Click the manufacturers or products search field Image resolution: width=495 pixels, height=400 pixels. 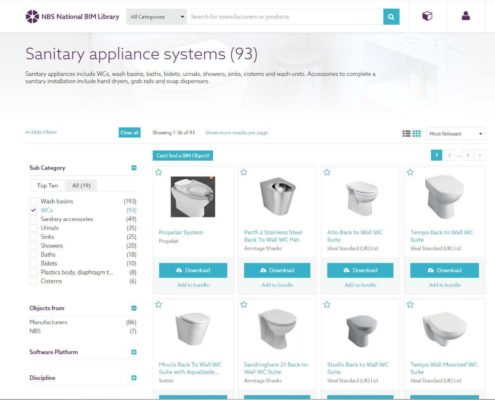pos(285,17)
